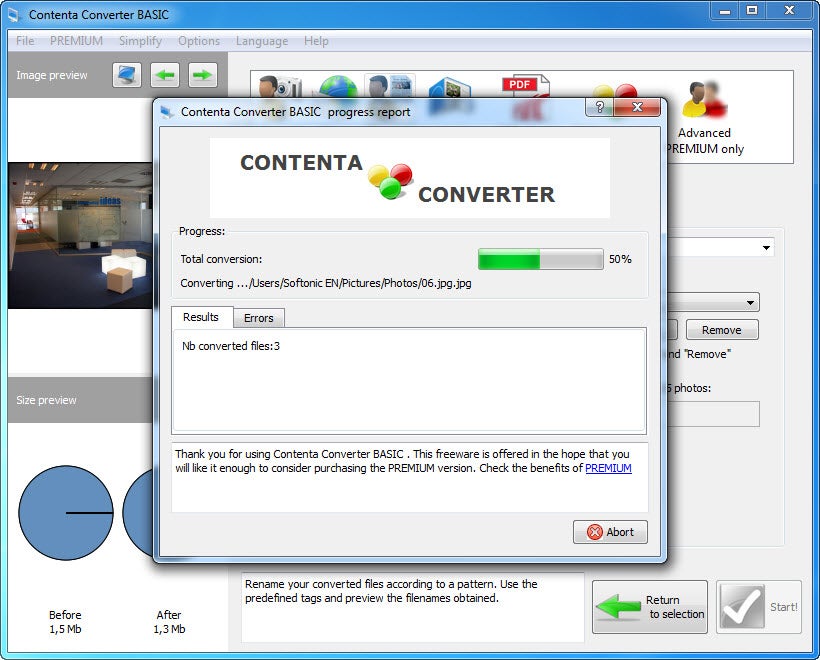The height and width of the screenshot is (660, 820).
Task: Click 'Nb converted files:3' text
Action: tap(231, 346)
